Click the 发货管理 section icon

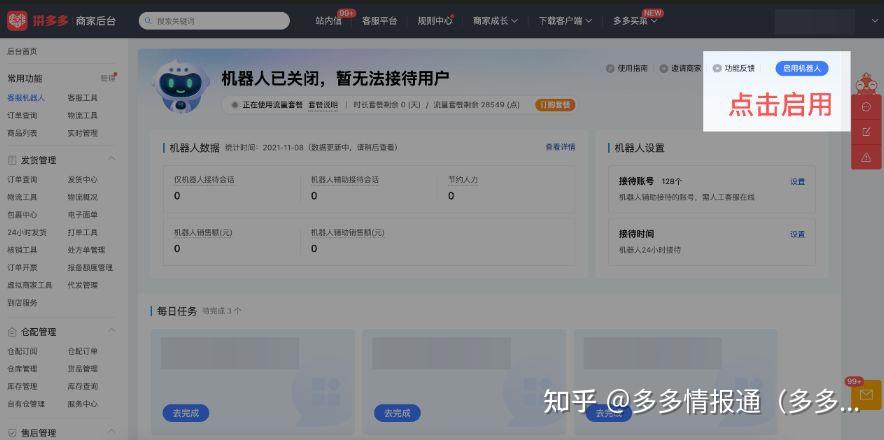pyautogui.click(x=12, y=160)
